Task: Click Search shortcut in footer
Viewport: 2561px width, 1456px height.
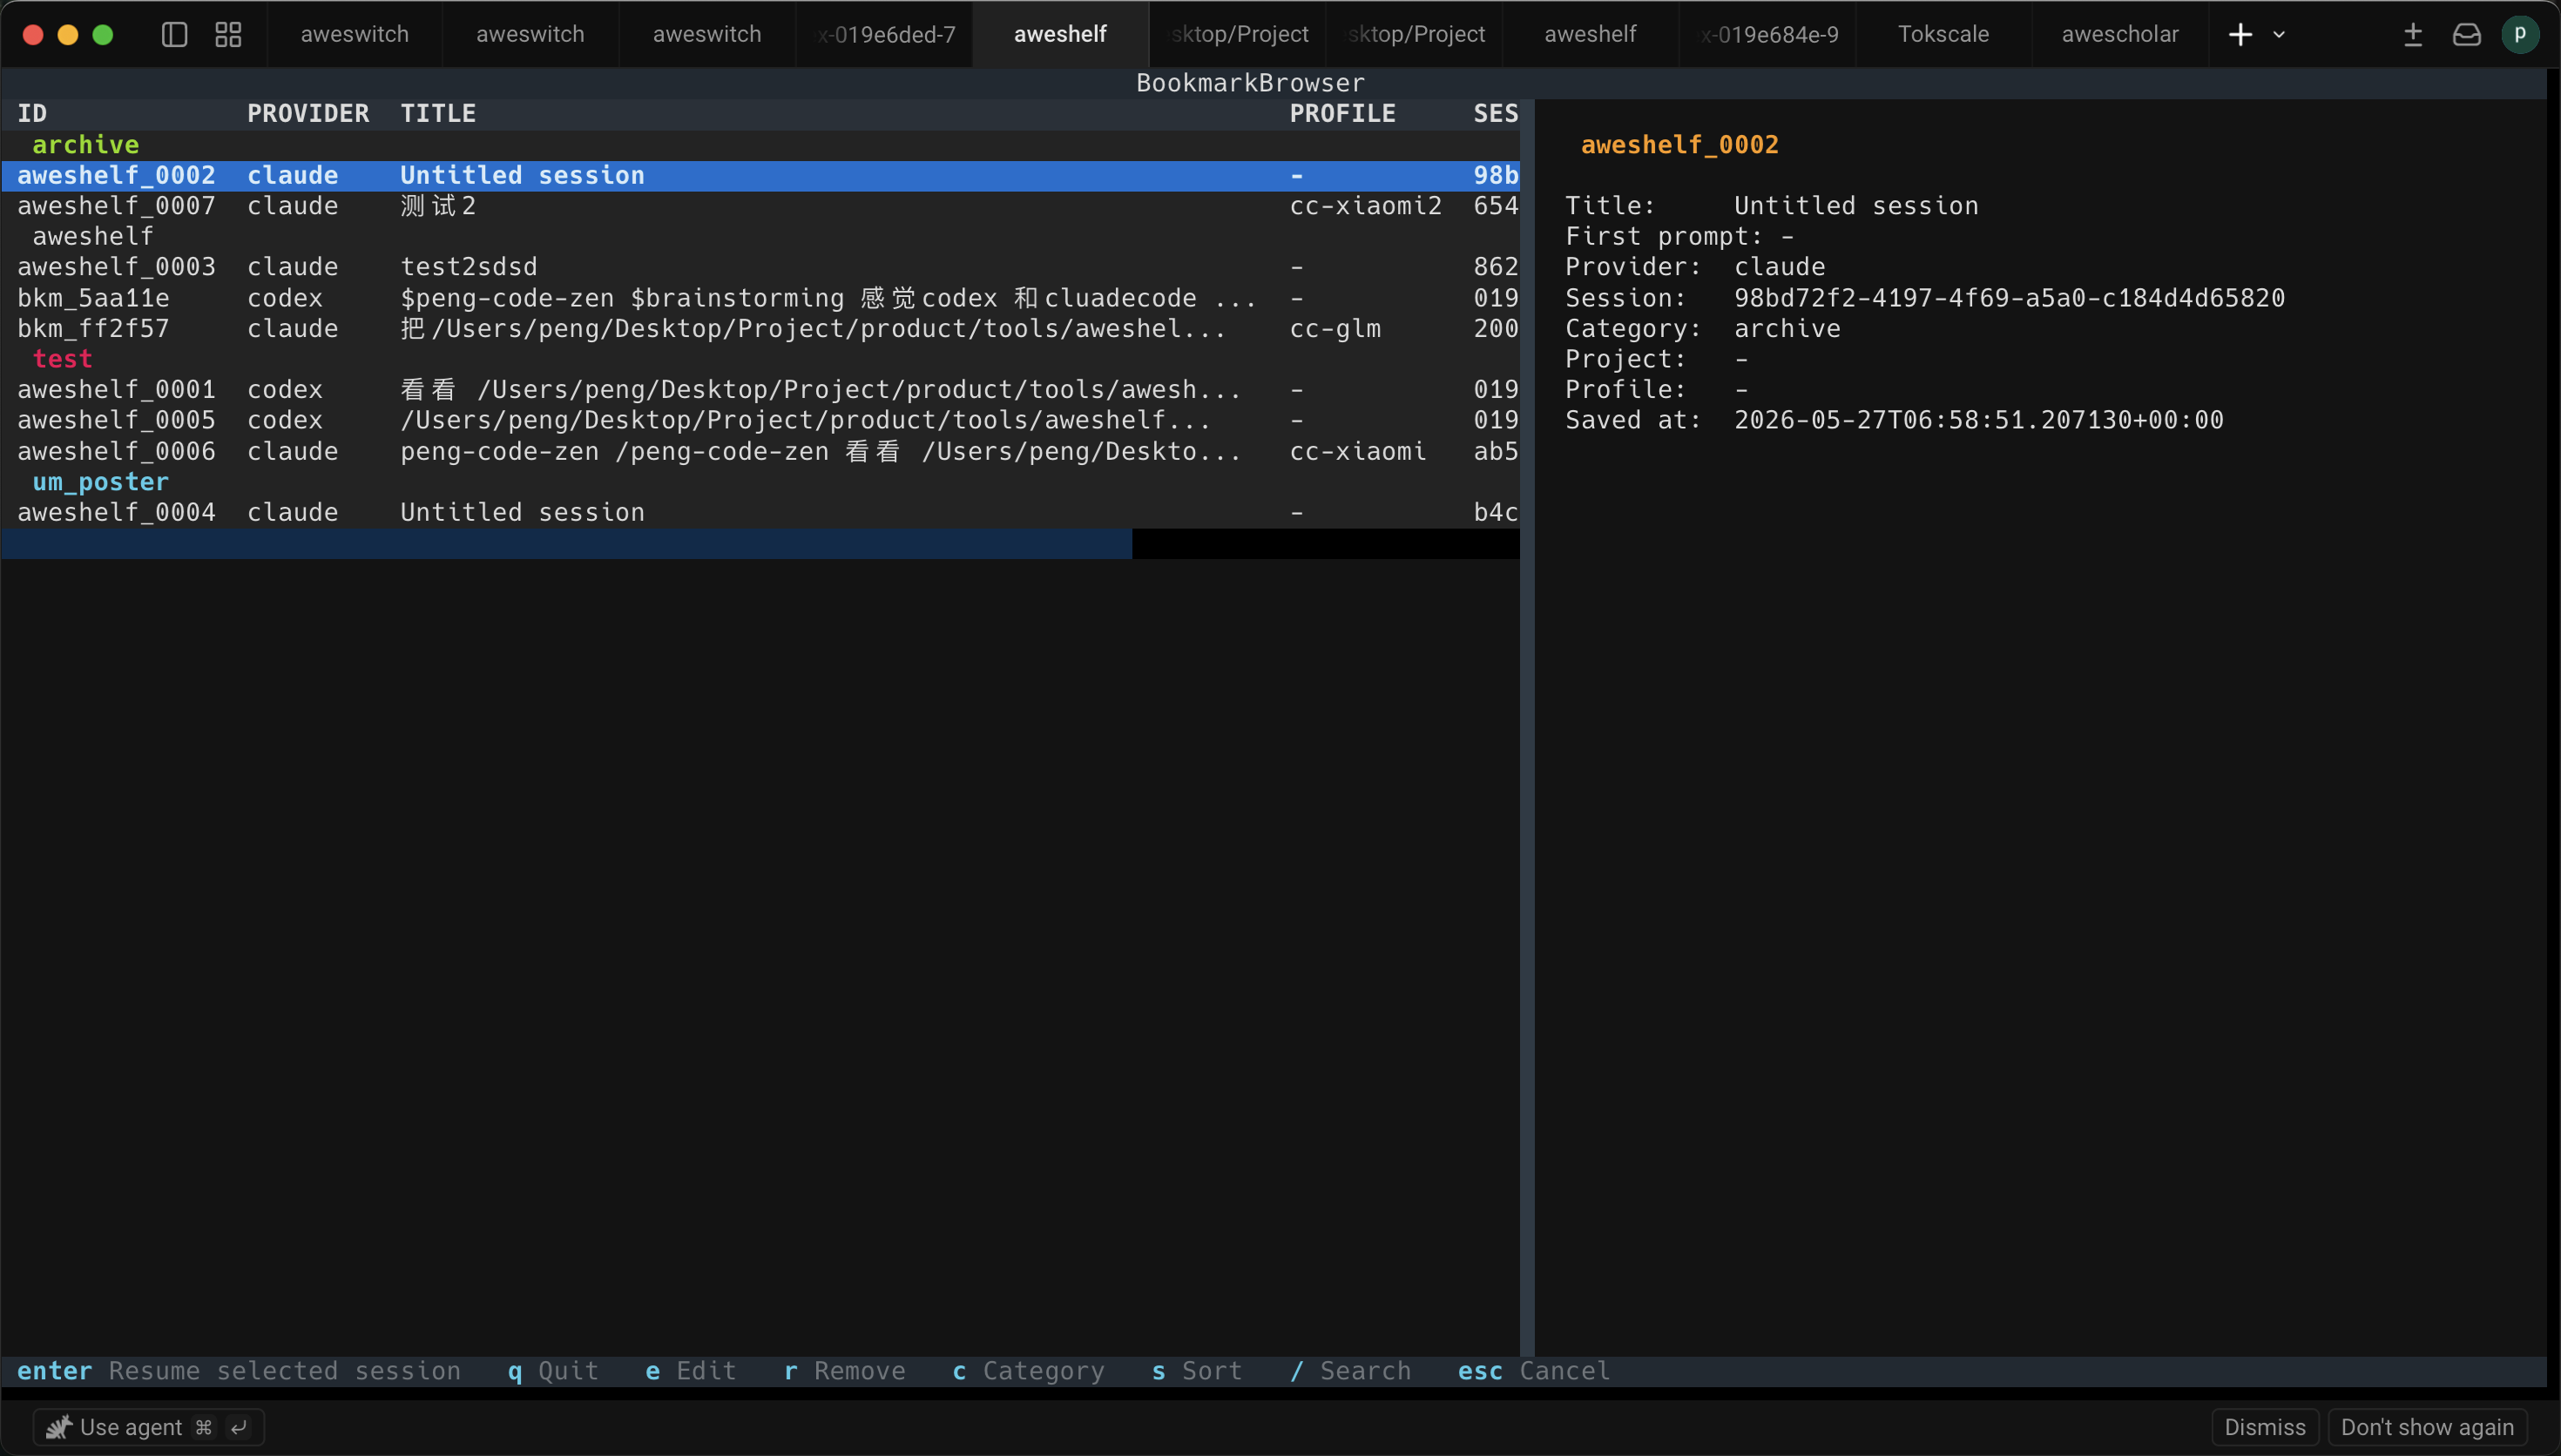Action: [1350, 1371]
